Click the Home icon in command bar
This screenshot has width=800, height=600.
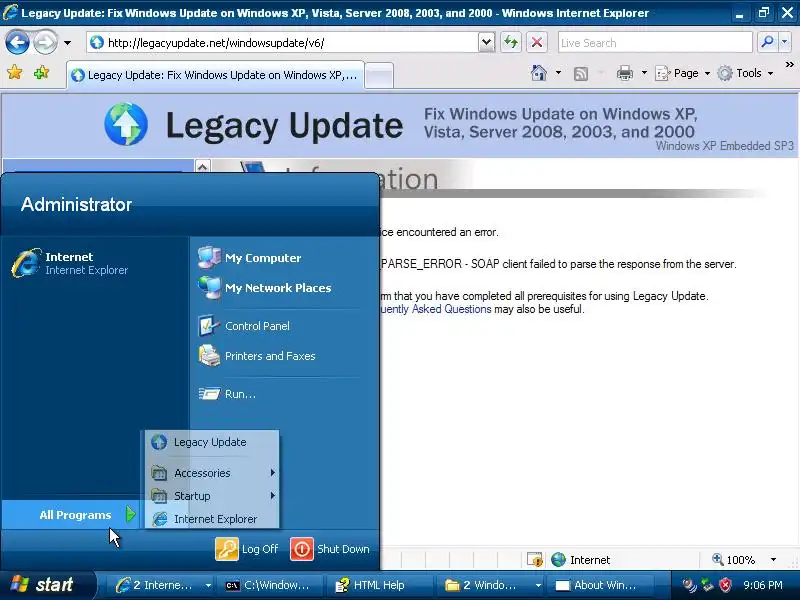(539, 73)
